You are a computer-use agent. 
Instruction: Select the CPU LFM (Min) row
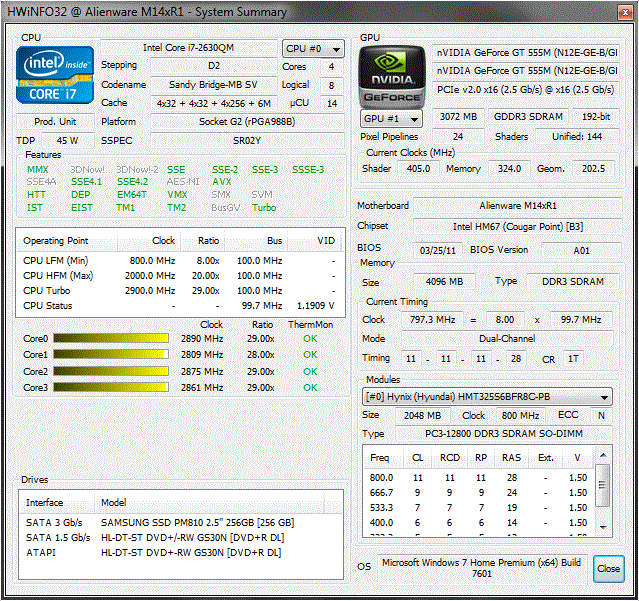(180, 260)
